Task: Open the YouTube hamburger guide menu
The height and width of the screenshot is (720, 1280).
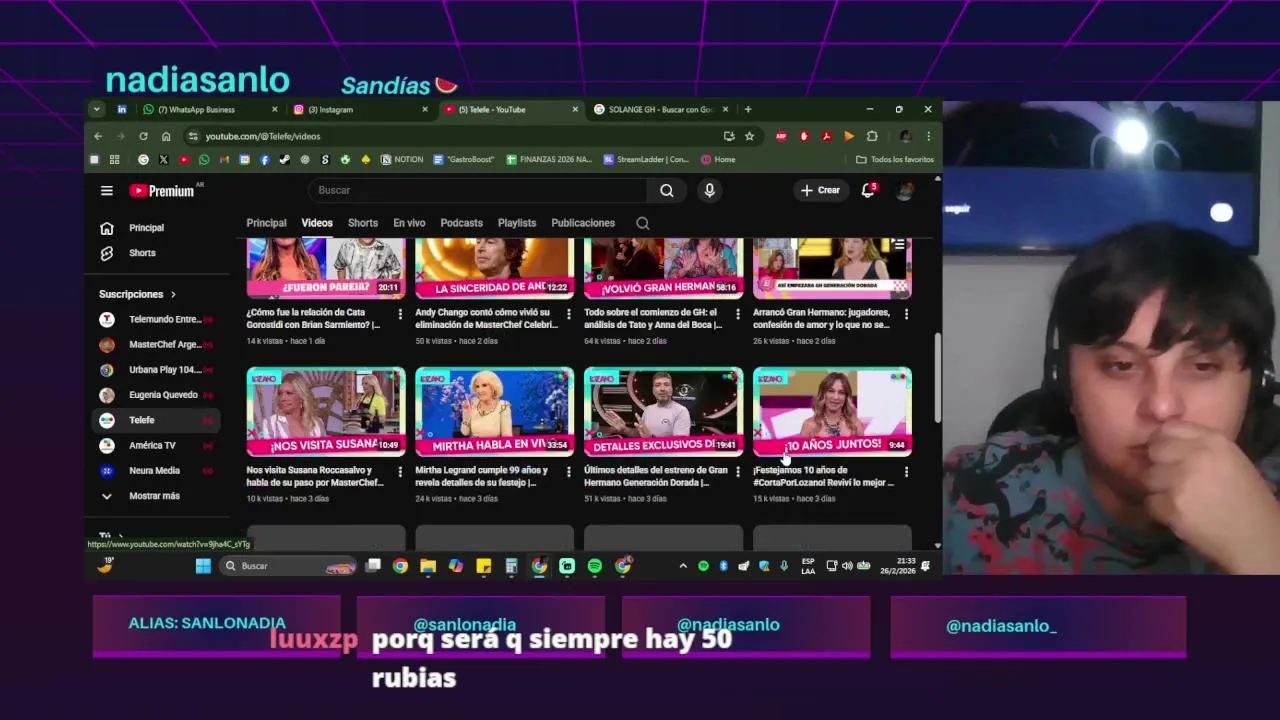Action: (x=107, y=190)
